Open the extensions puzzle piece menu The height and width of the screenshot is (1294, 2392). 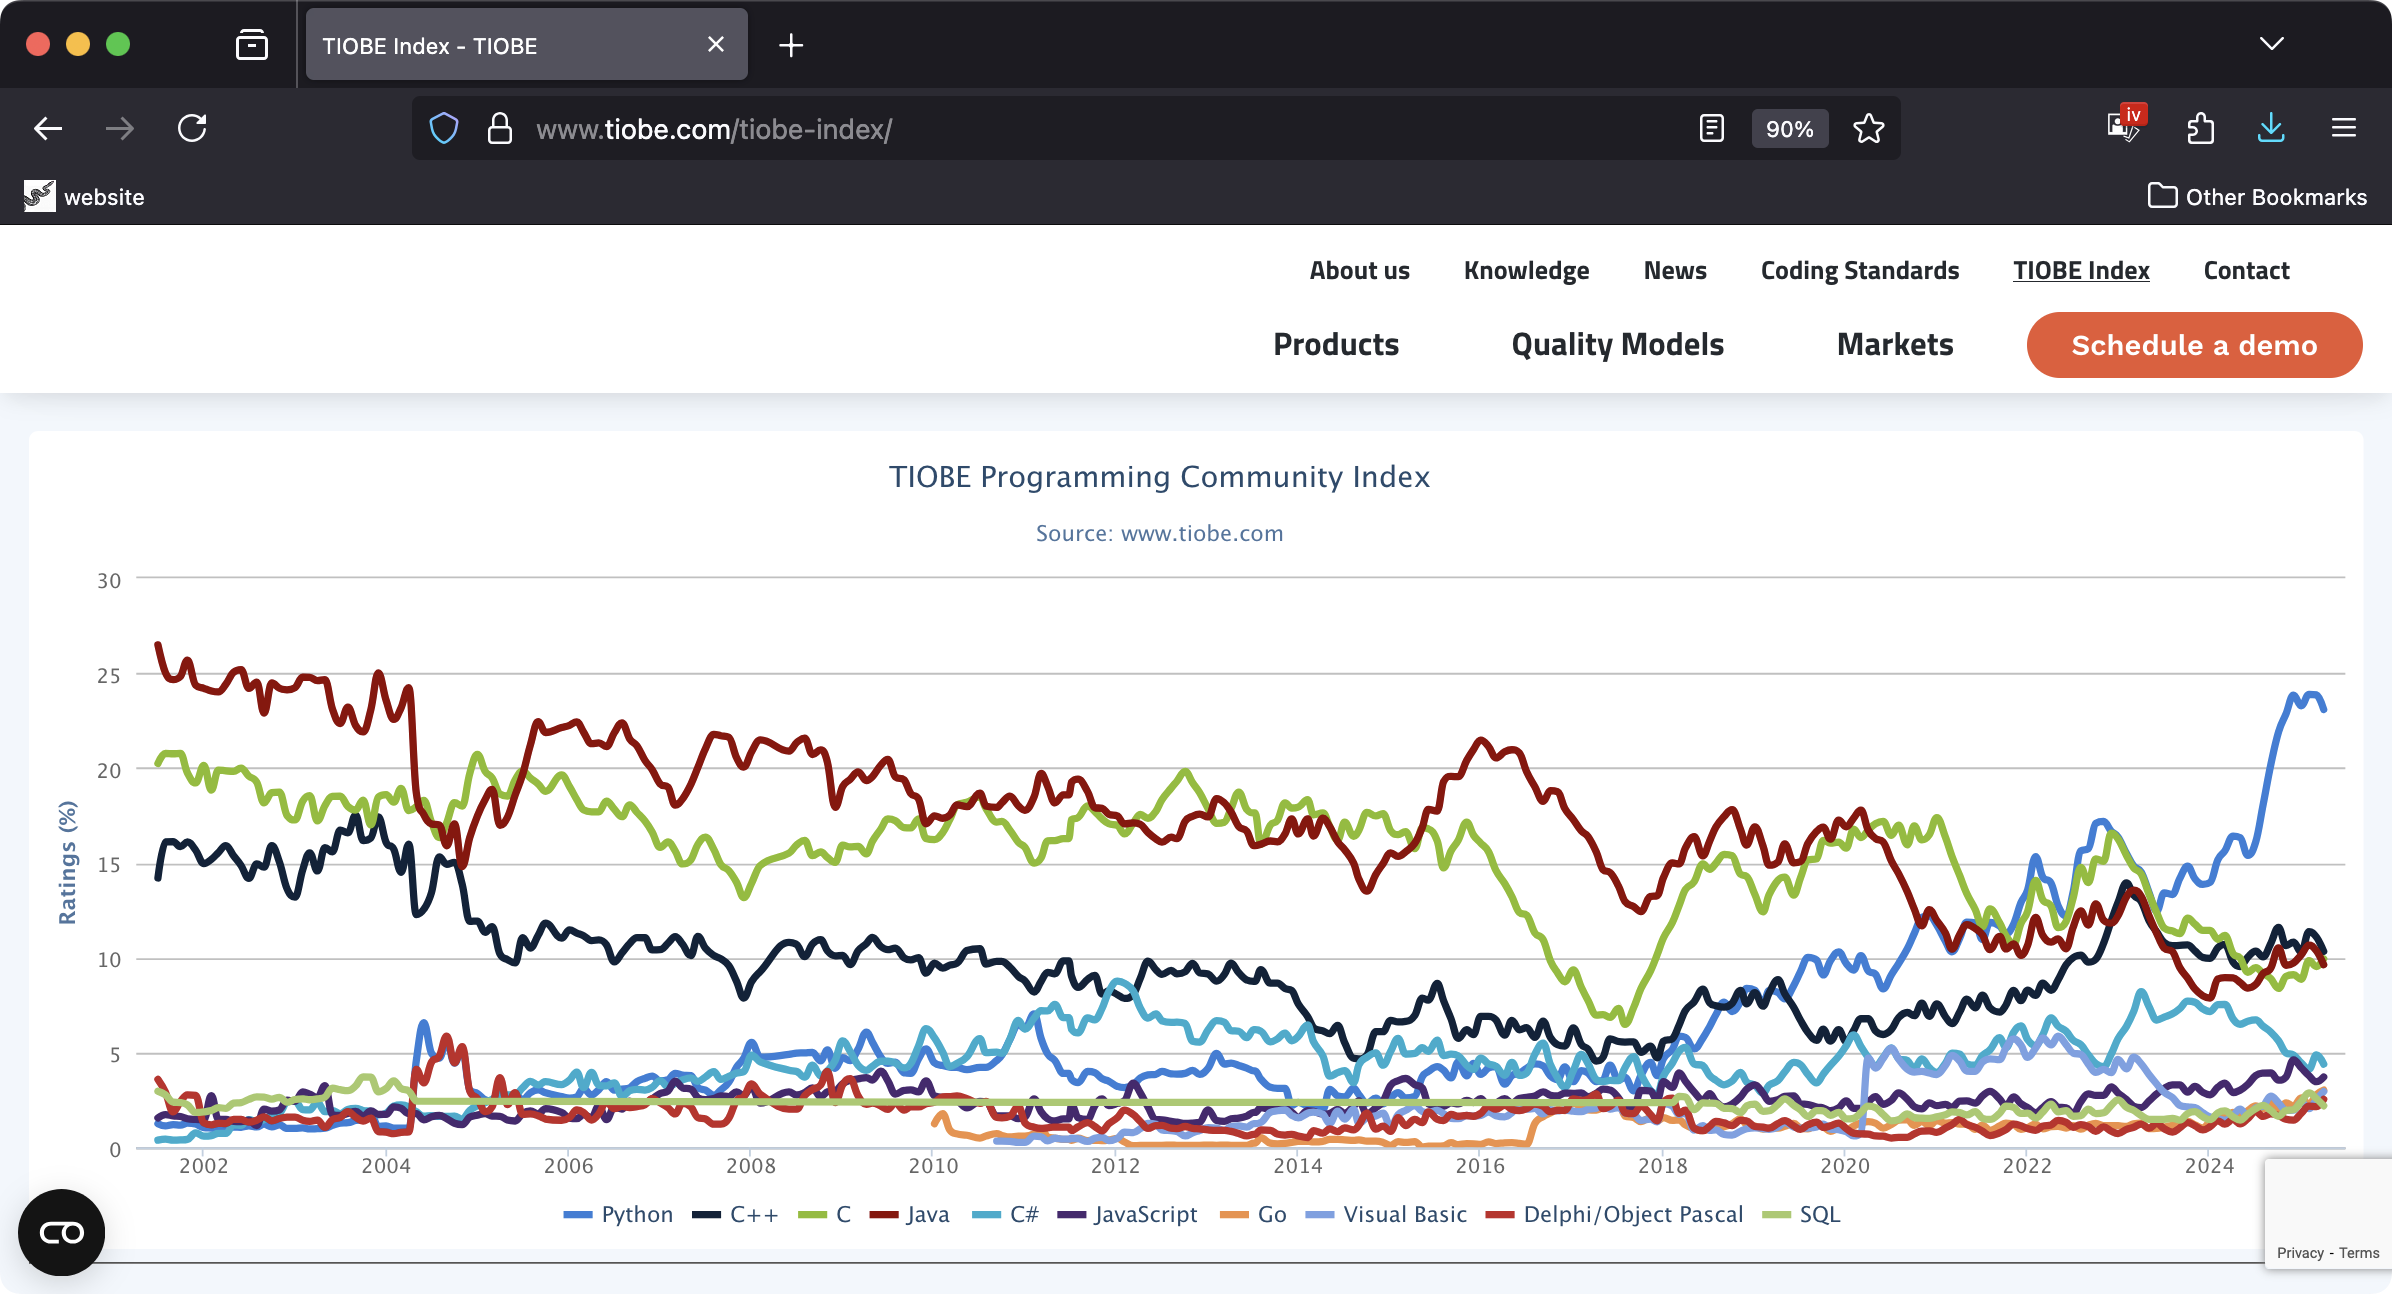[x=2200, y=128]
